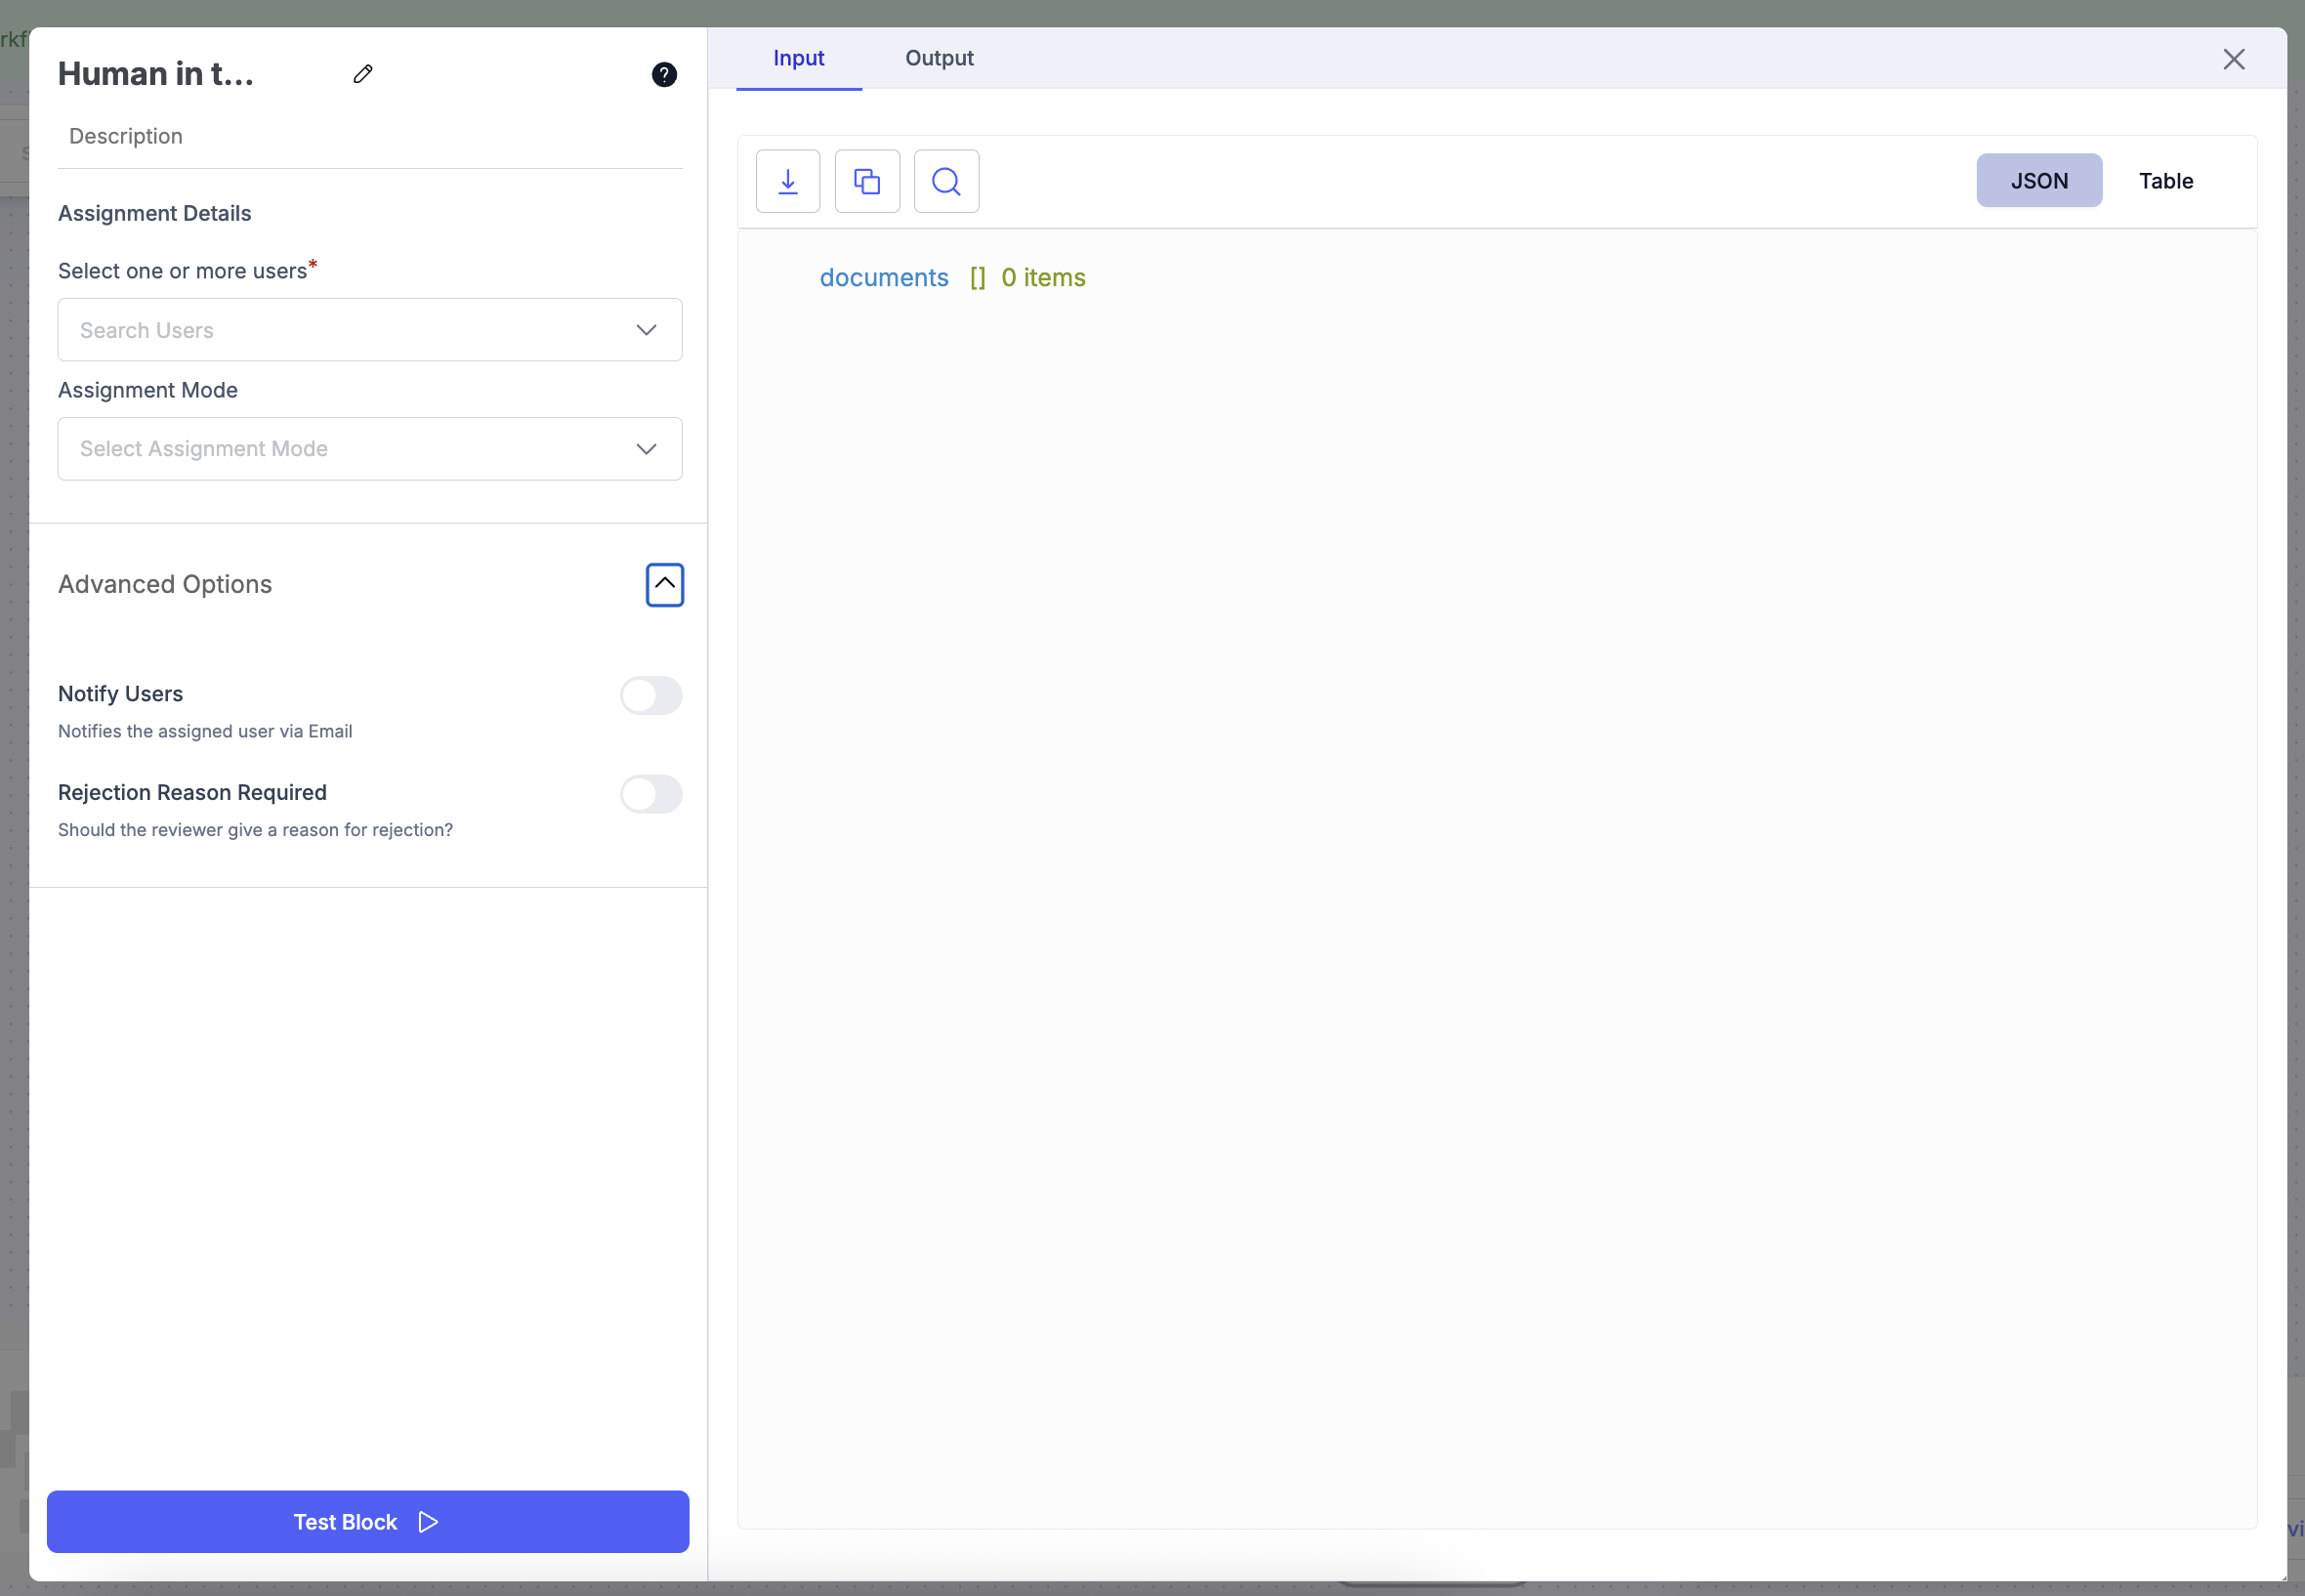Click the Description field
The height and width of the screenshot is (1596, 2305).
369,137
